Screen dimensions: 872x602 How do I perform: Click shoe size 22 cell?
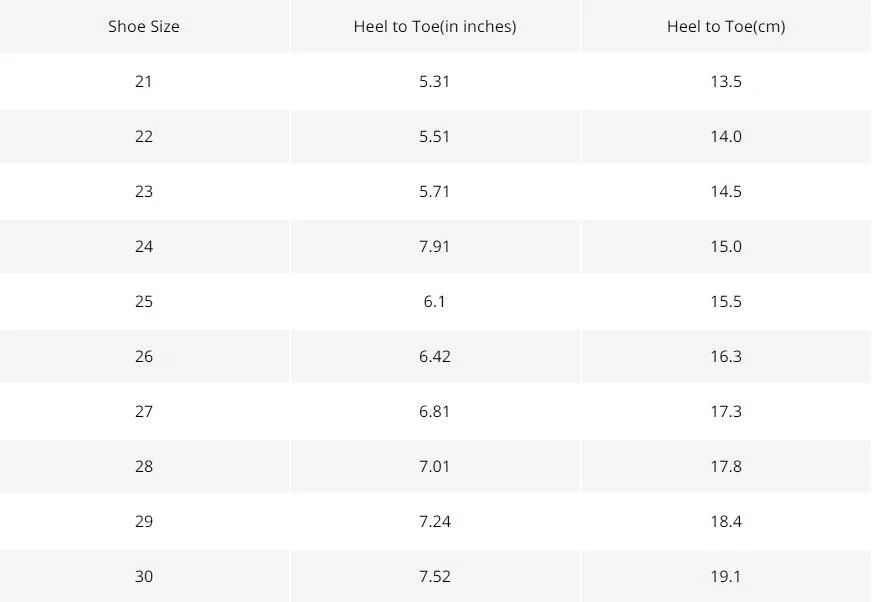coord(143,136)
